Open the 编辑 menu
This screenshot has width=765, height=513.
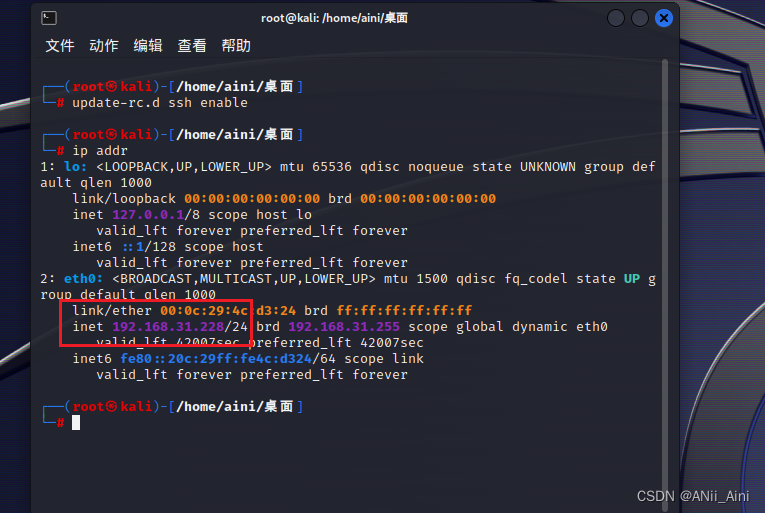(148, 46)
